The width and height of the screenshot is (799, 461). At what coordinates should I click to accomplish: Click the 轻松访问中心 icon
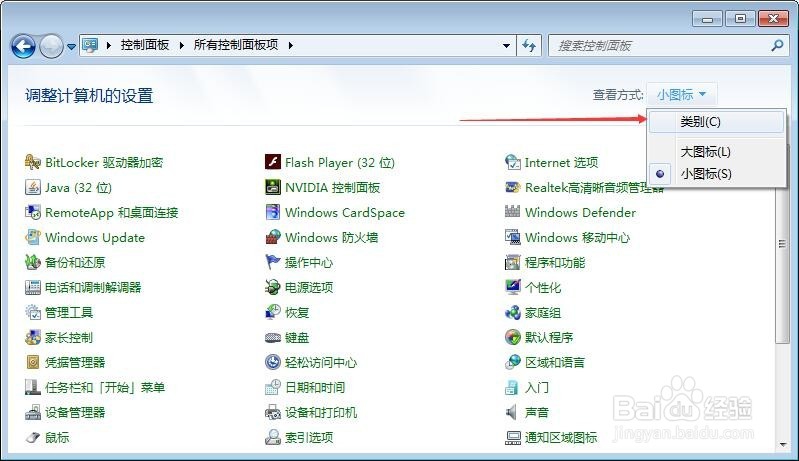click(x=273, y=362)
